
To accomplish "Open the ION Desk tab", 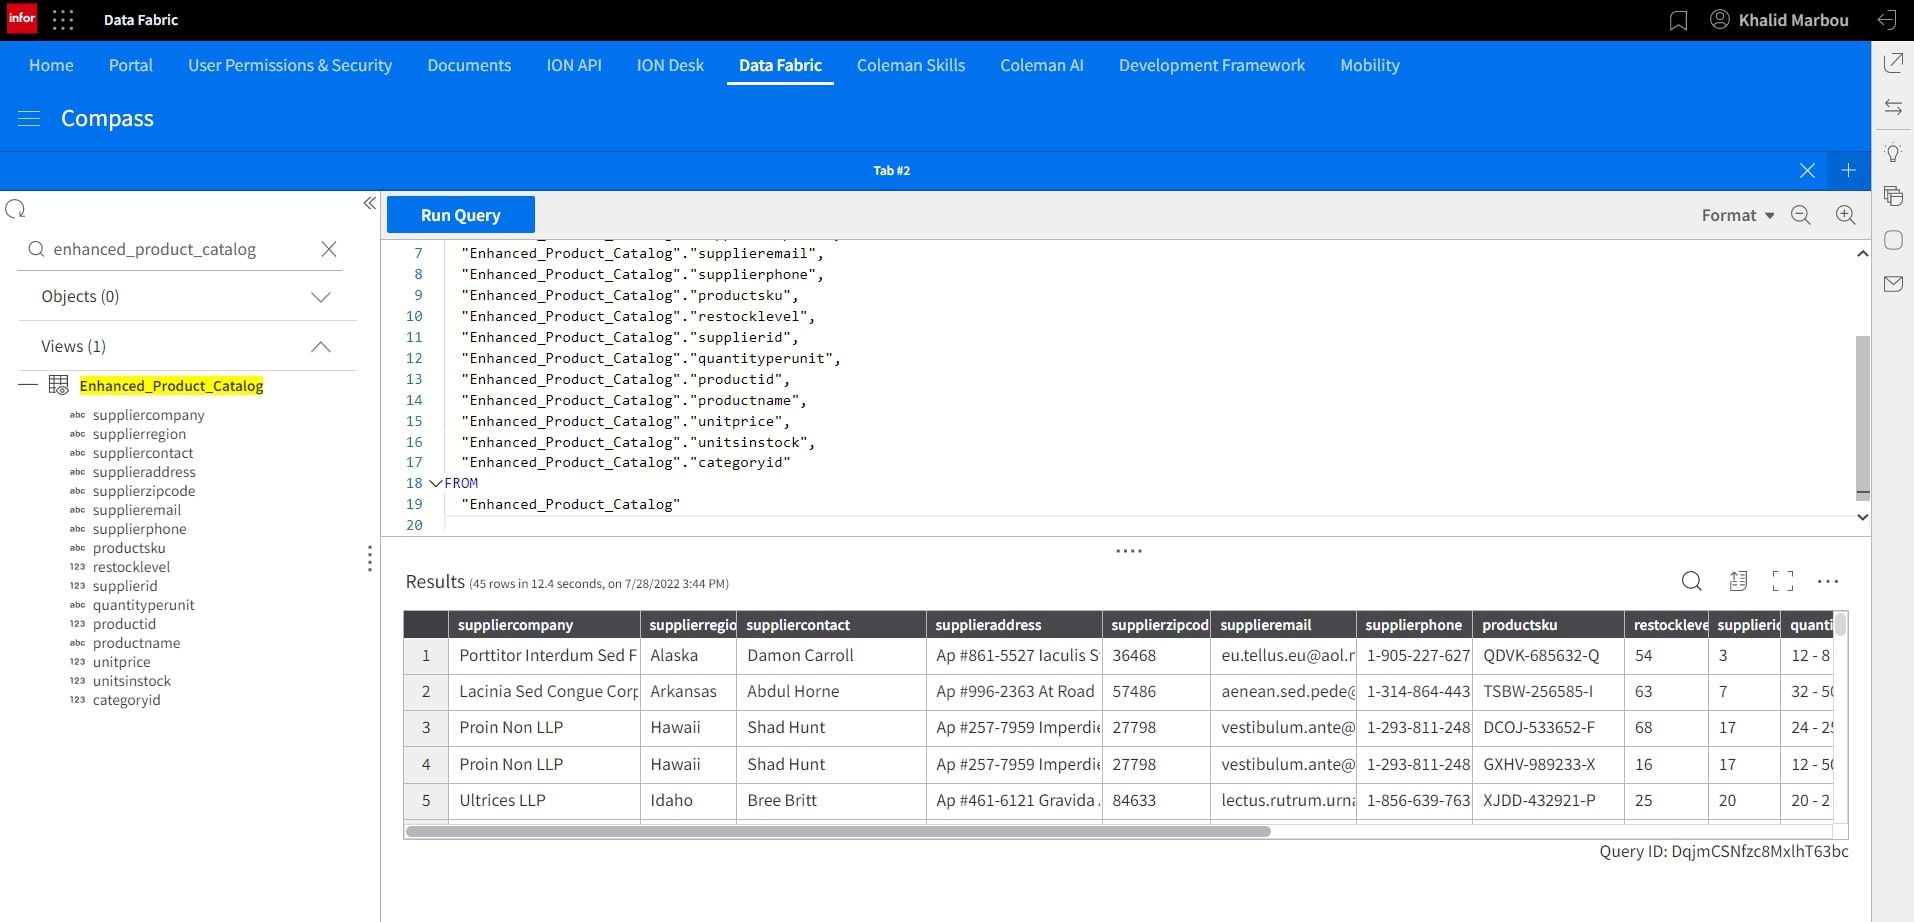I will (x=670, y=65).
